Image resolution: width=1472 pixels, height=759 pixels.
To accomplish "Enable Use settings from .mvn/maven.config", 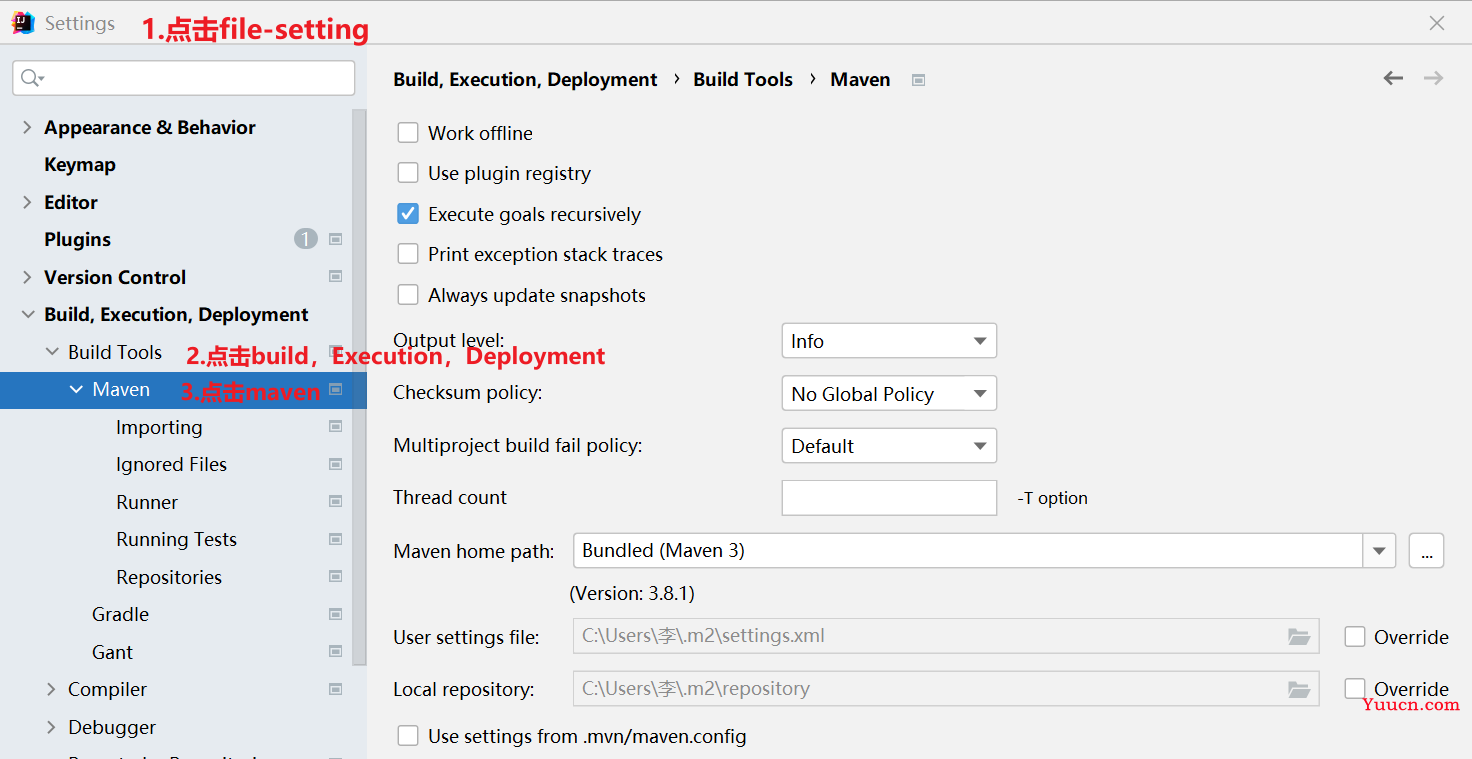I will pyautogui.click(x=408, y=736).
